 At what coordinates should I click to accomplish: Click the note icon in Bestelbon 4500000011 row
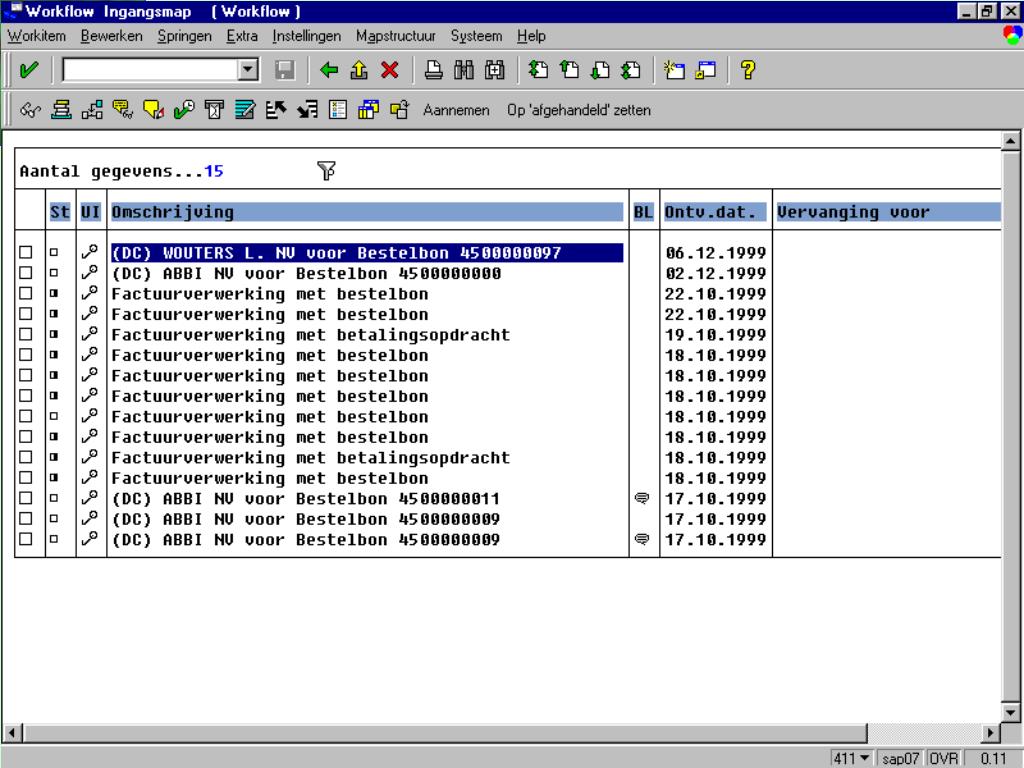(x=642, y=499)
